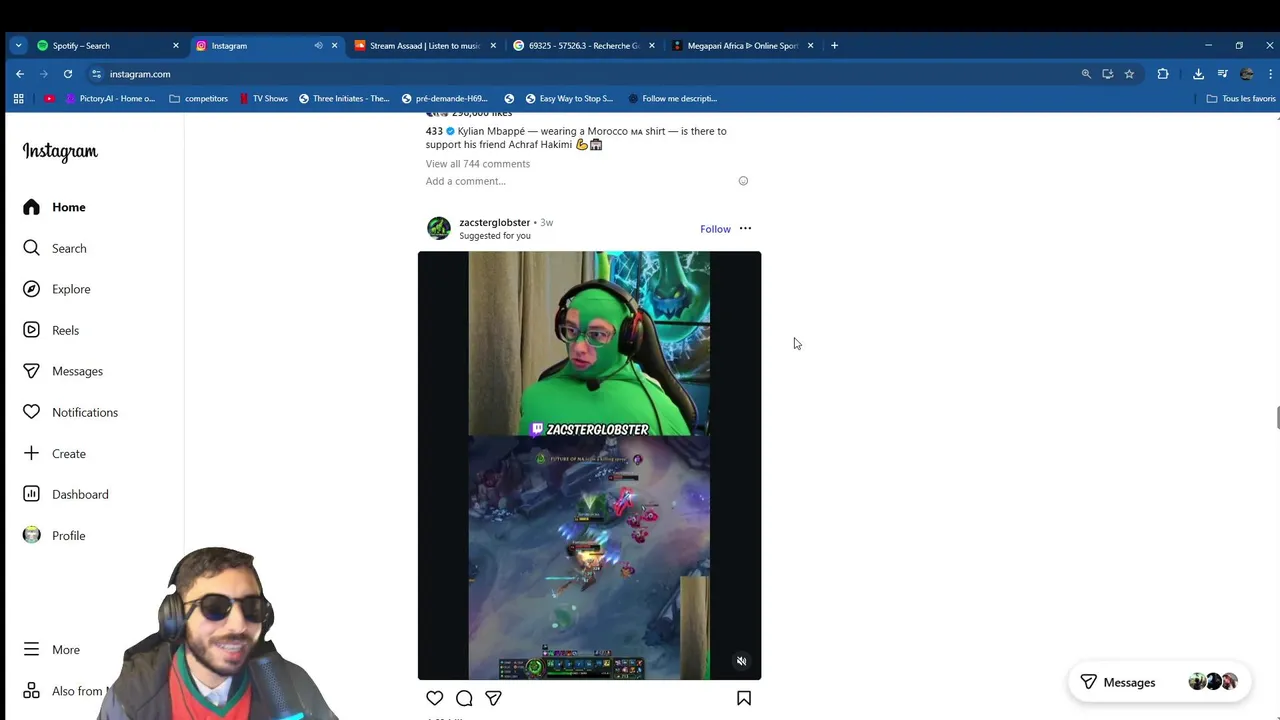The image size is (1280, 720).
Task: Click the Instagram logo
Action: [x=60, y=152]
